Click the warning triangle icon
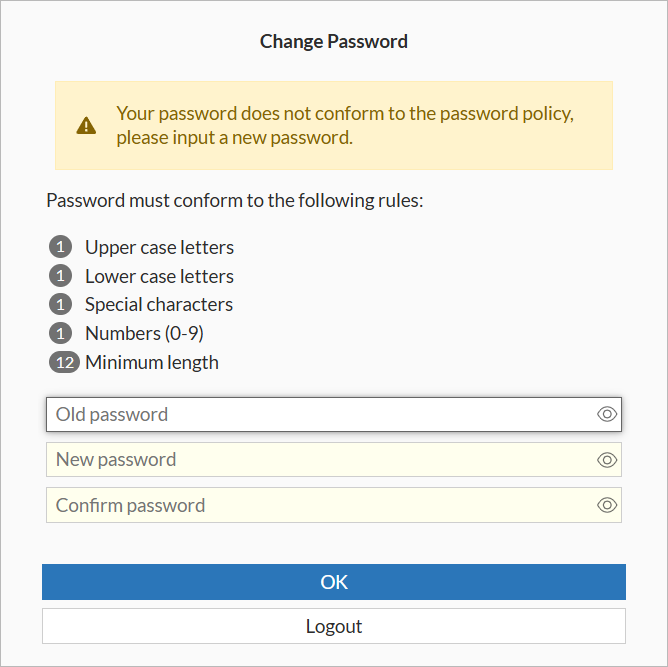Image resolution: width=668 pixels, height=667 pixels. point(87,126)
